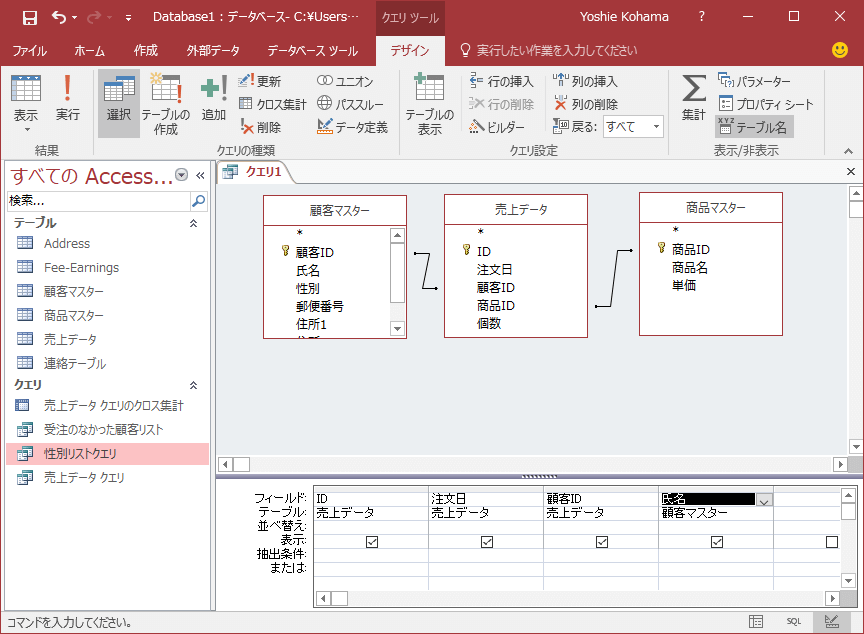This screenshot has height=634, width=864.
Task: Open the ファイル tab
Action: (30, 51)
